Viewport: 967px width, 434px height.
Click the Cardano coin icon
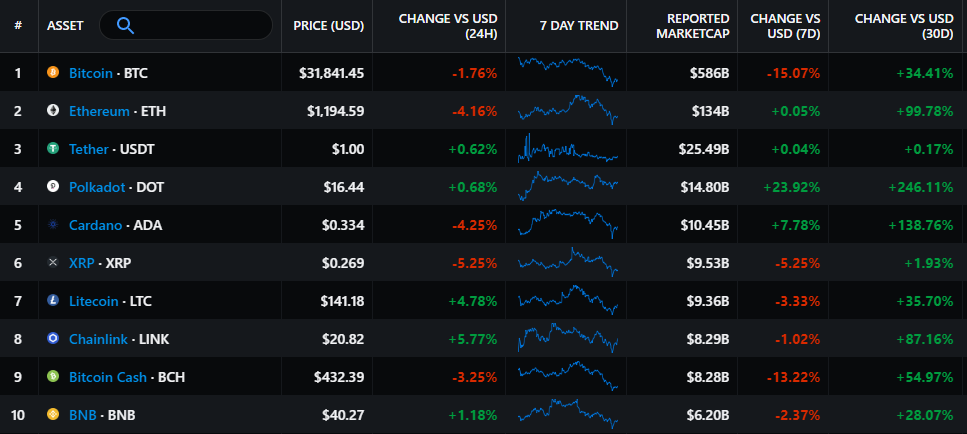point(53,225)
